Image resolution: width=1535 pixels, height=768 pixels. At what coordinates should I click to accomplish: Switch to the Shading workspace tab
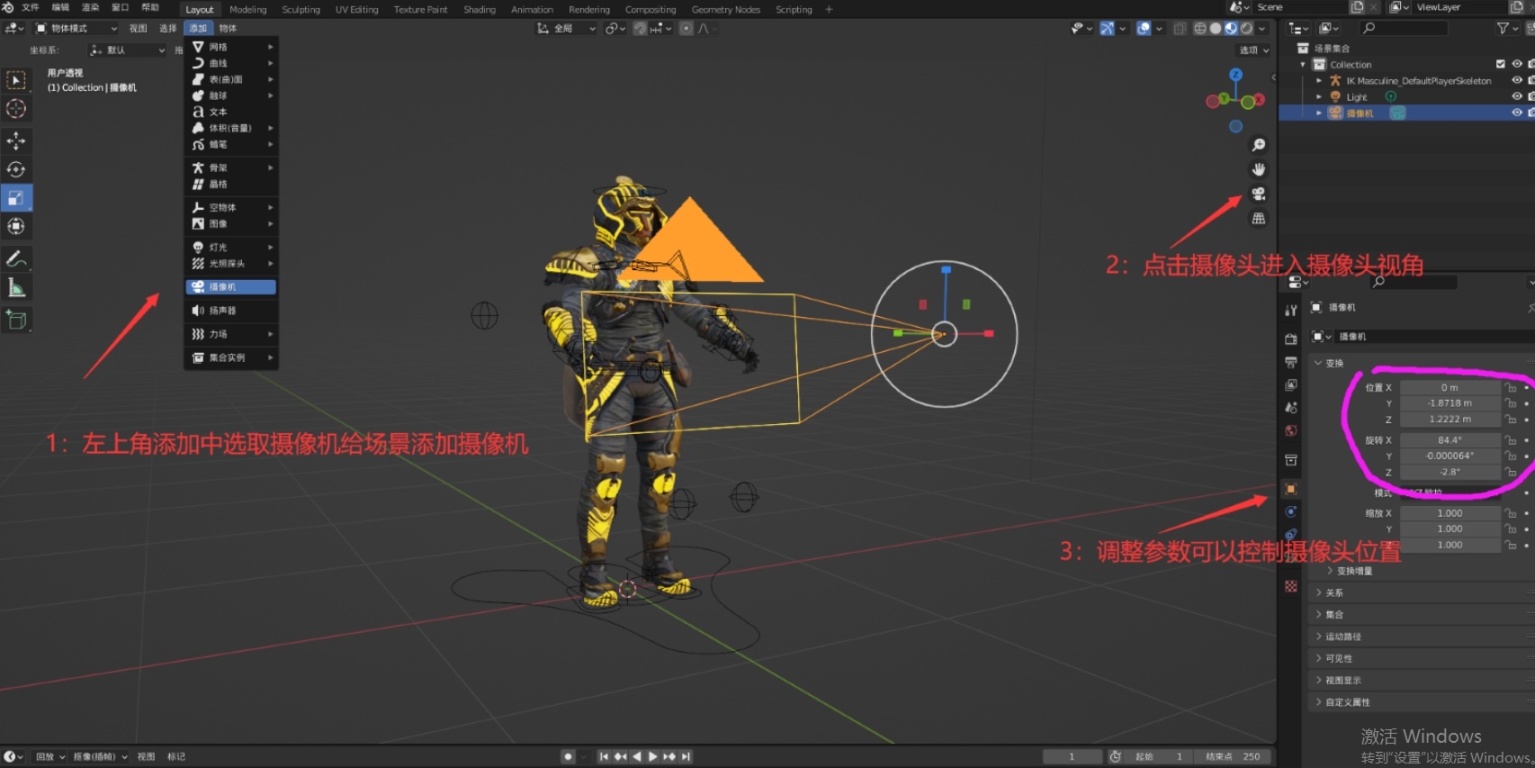(x=479, y=9)
